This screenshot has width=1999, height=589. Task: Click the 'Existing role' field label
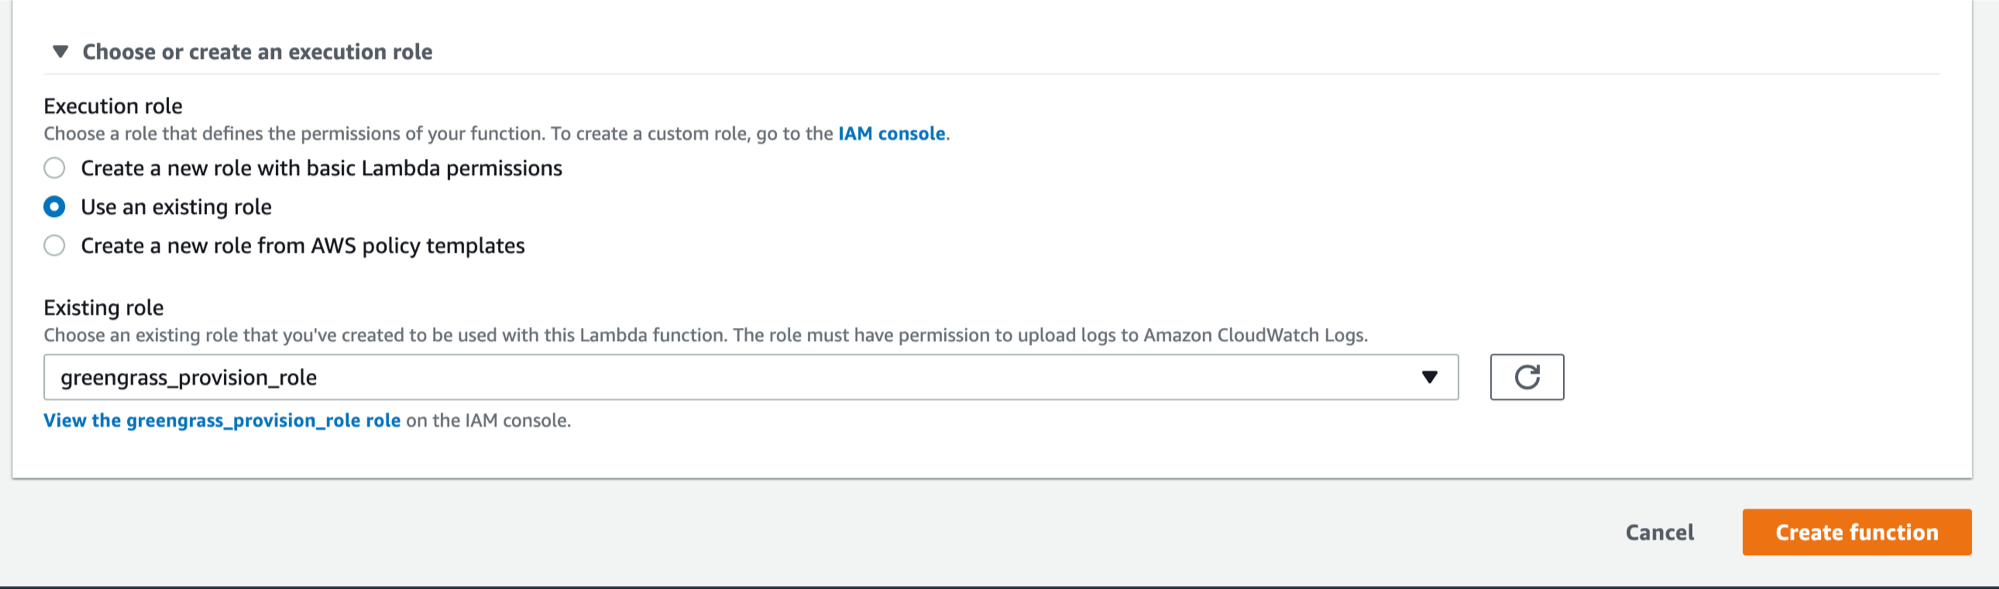pos(104,308)
